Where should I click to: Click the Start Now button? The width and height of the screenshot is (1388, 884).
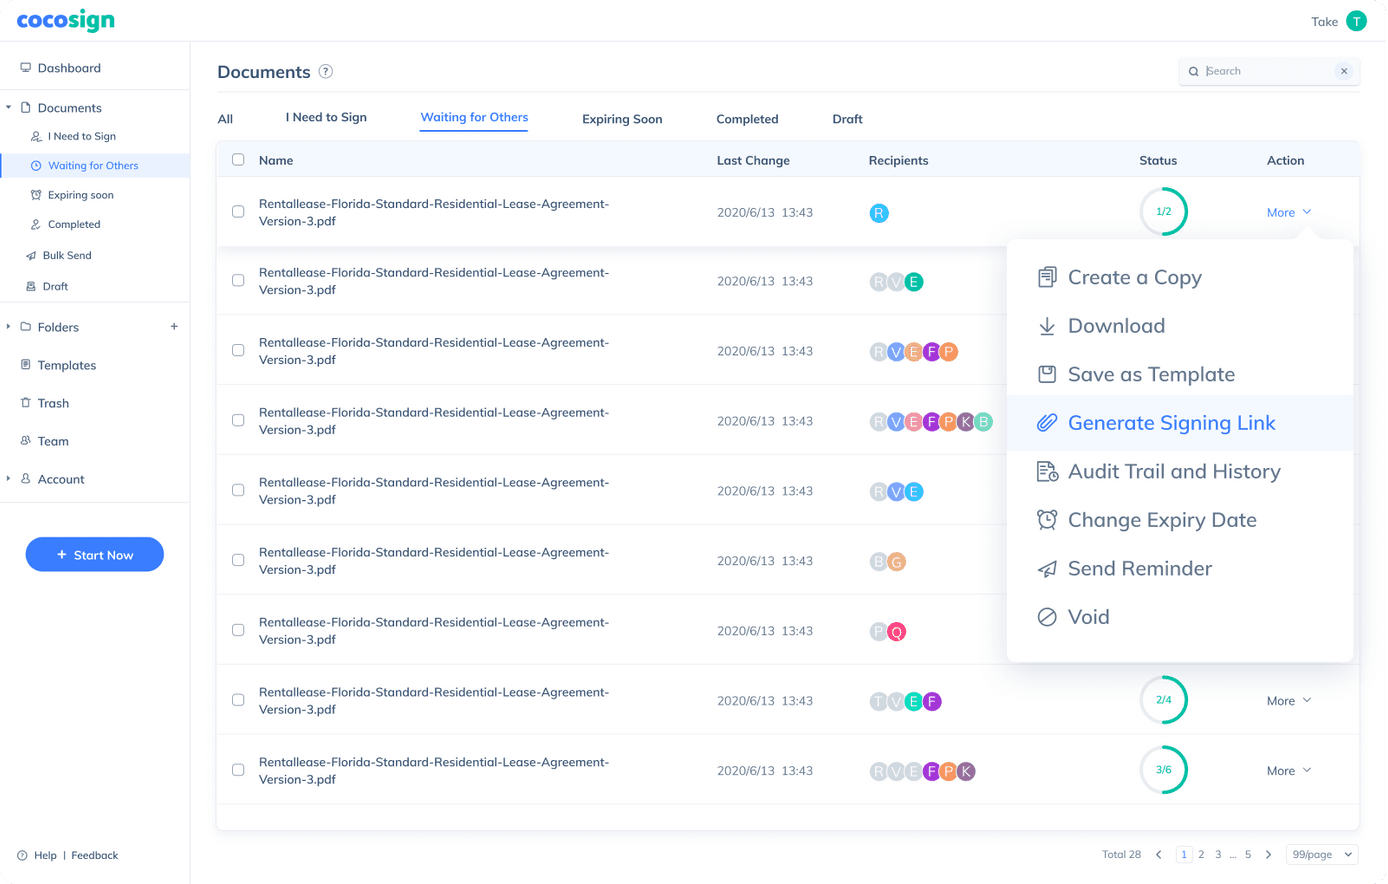click(x=95, y=555)
